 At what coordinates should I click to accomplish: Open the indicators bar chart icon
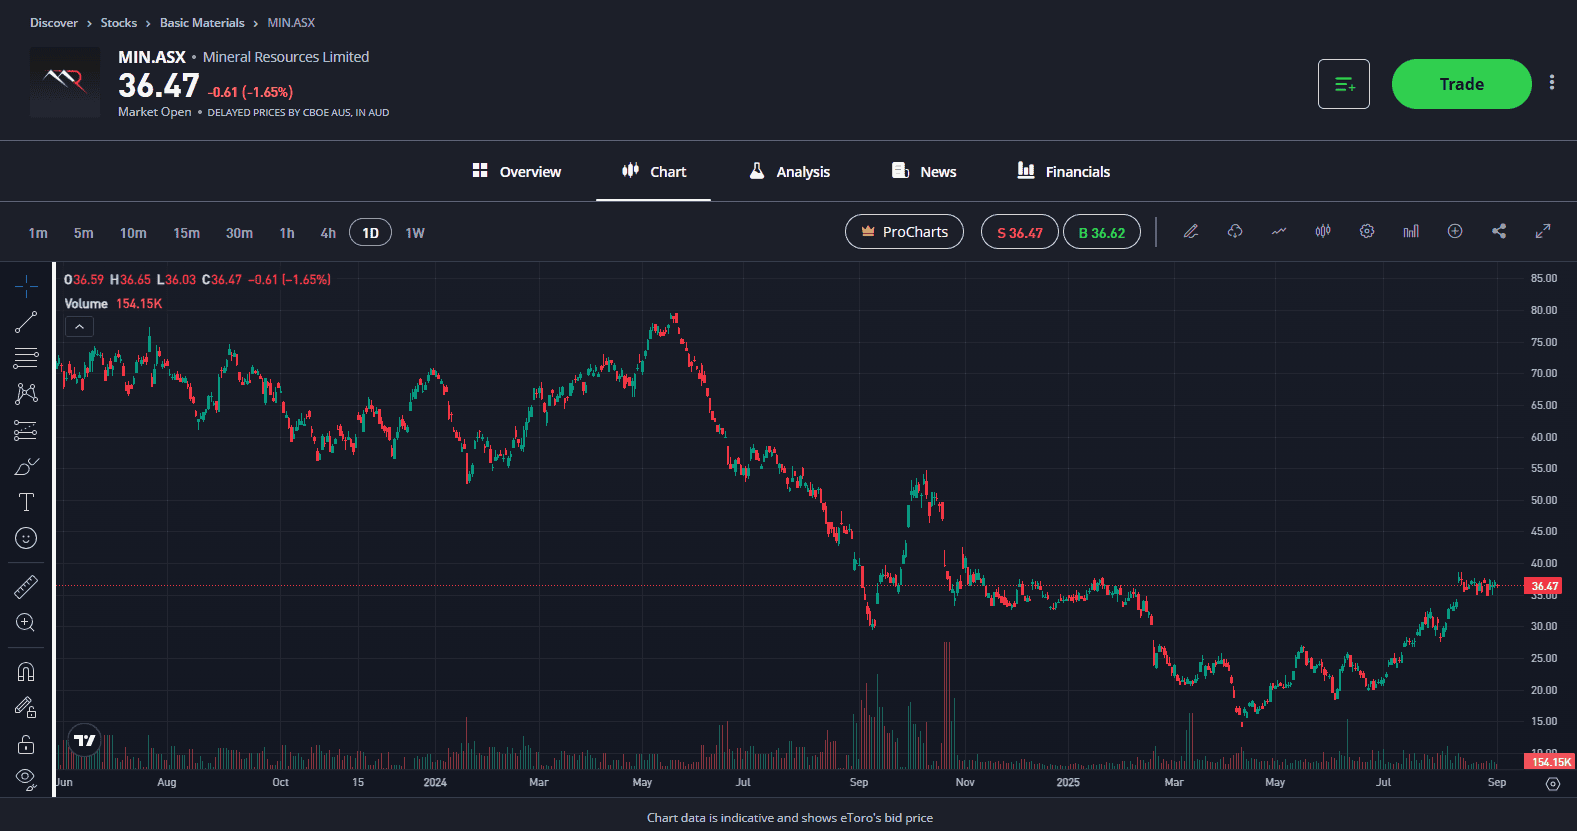point(1411,231)
